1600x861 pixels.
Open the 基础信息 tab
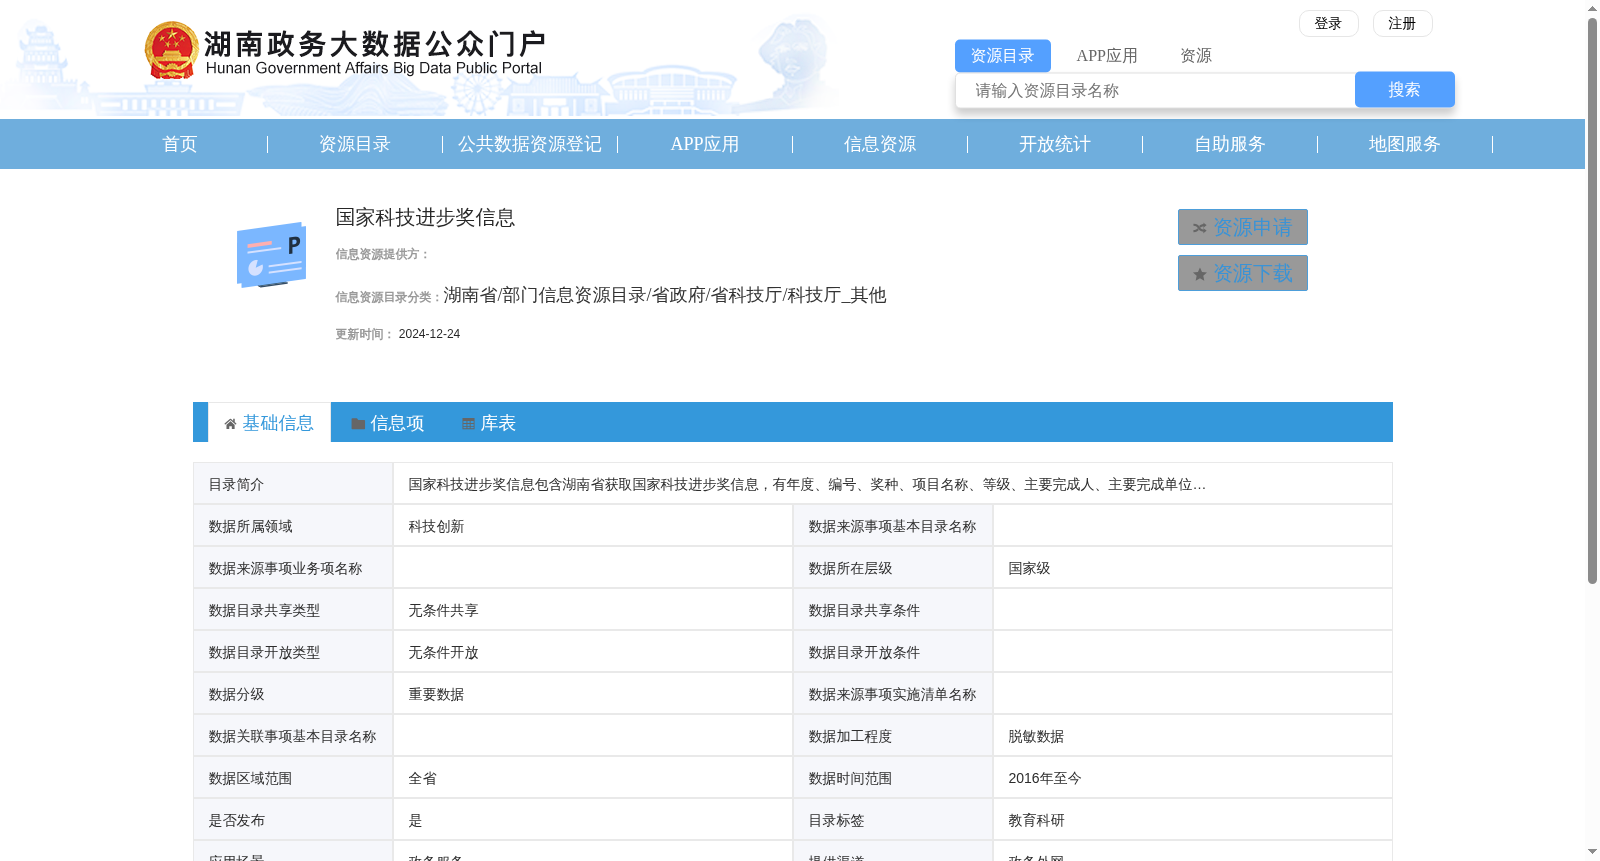coord(269,423)
